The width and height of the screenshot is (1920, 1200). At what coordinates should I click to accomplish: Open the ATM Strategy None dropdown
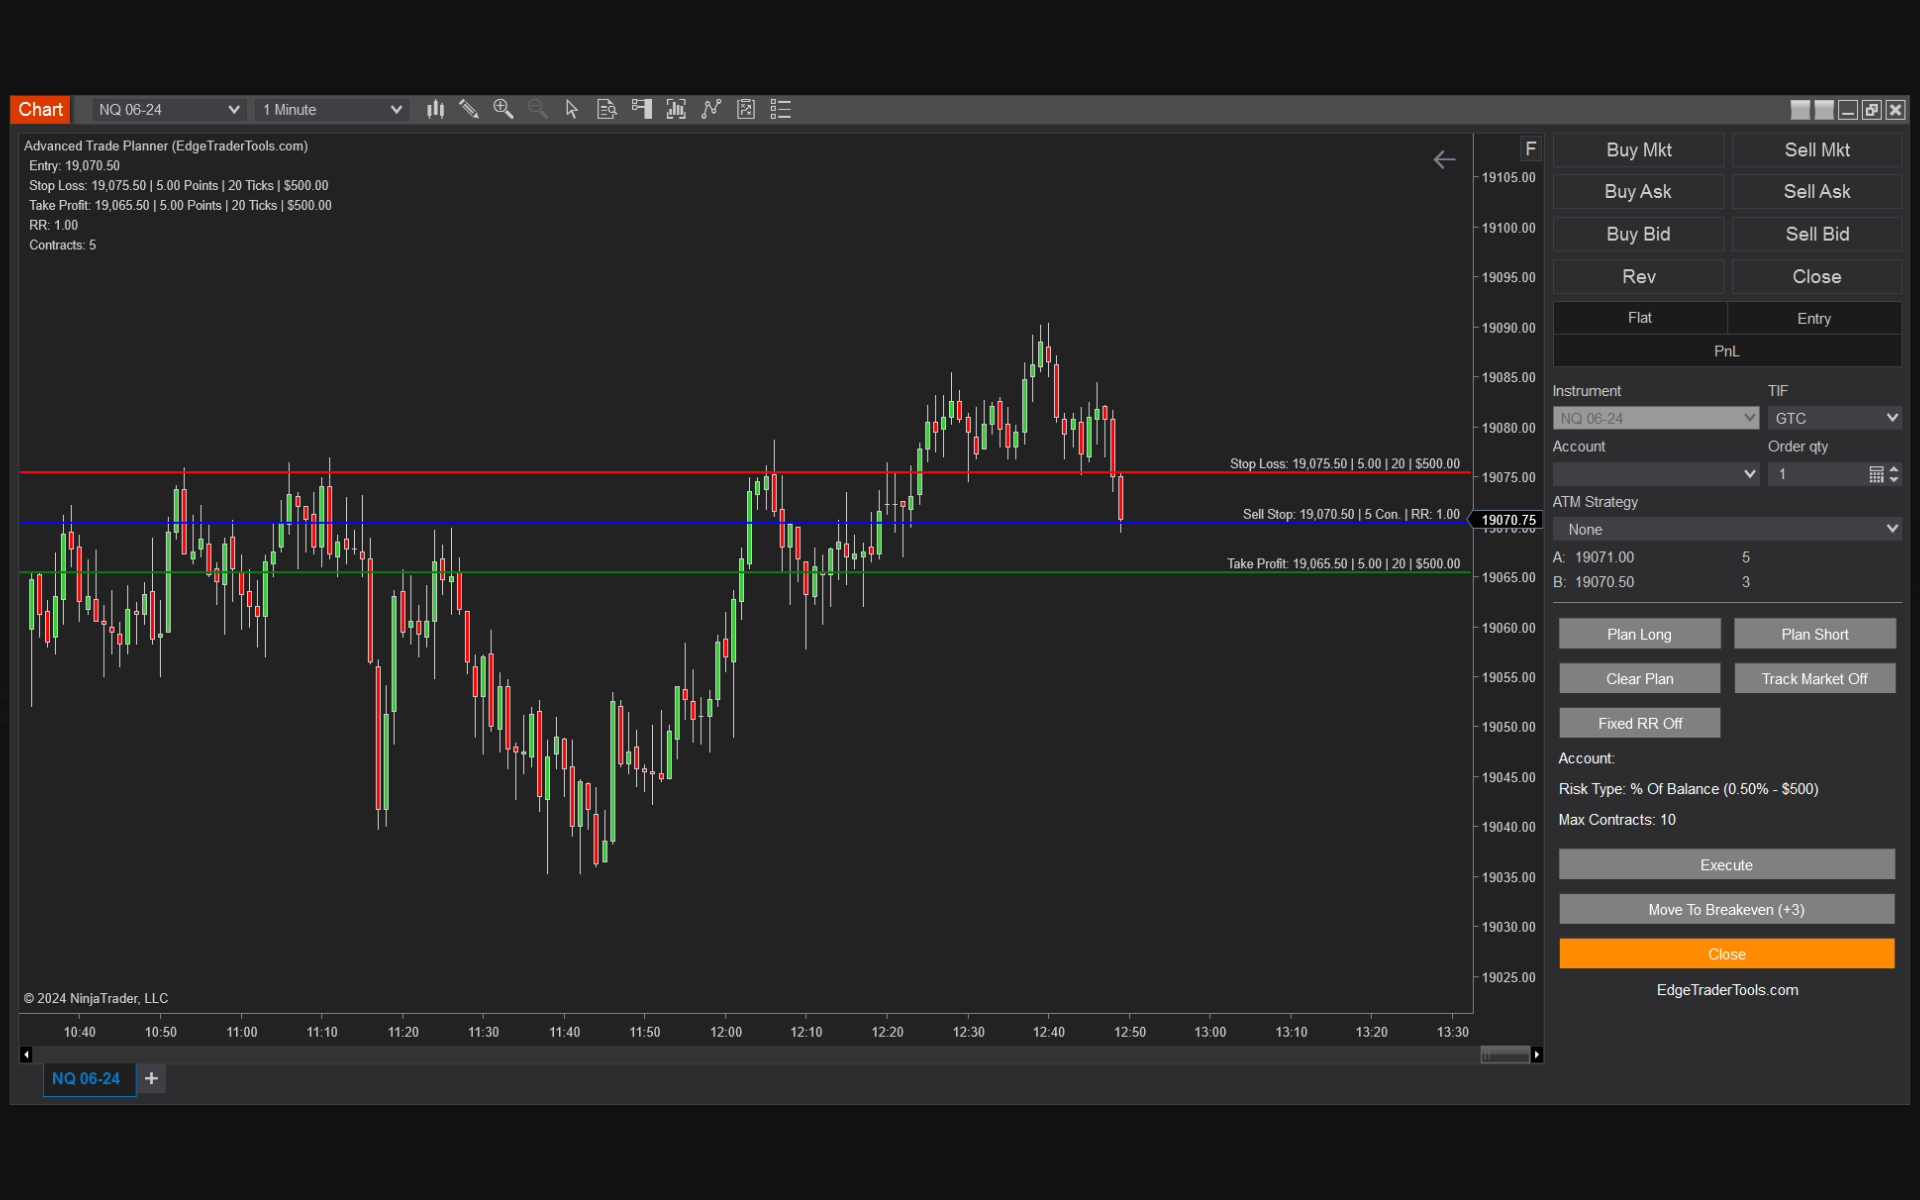(x=1727, y=529)
